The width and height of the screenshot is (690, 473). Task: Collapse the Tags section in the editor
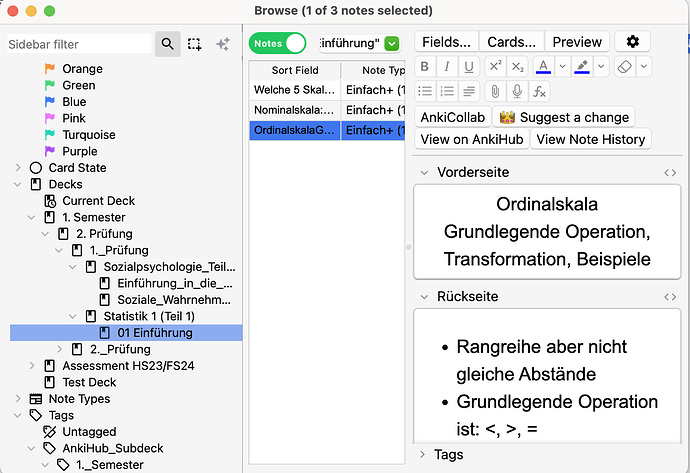[x=422, y=455]
